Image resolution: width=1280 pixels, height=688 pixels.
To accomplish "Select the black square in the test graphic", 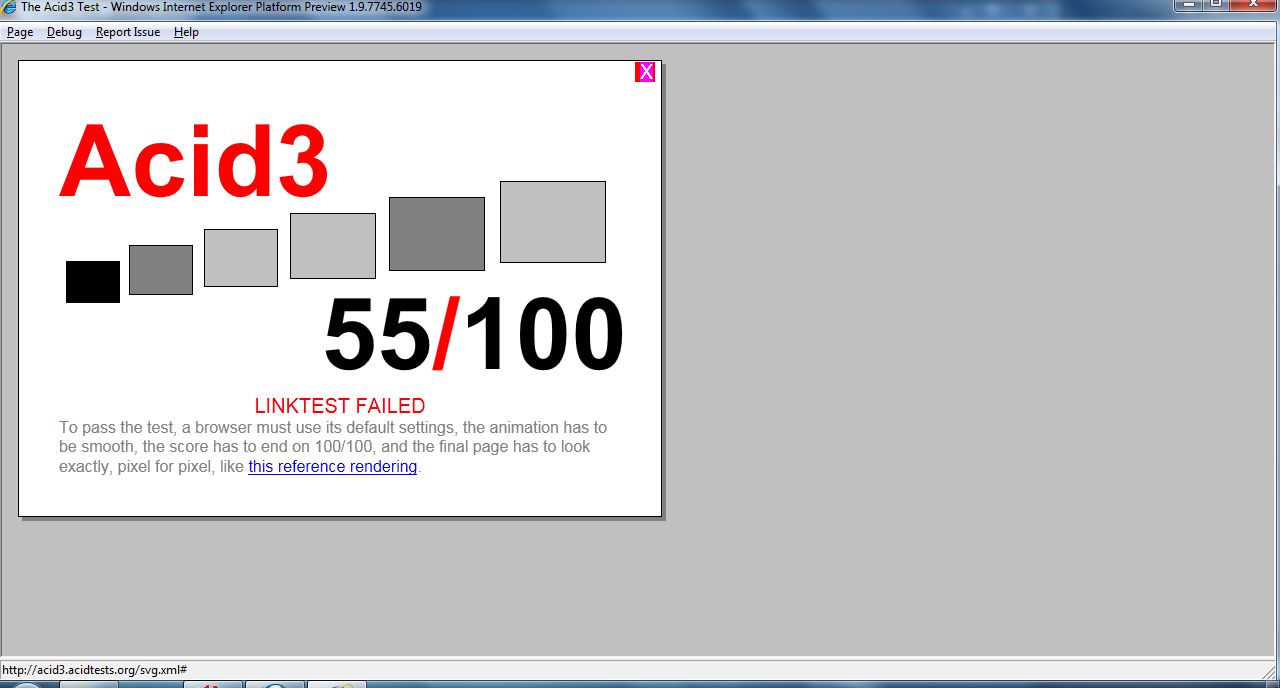I will [x=92, y=281].
